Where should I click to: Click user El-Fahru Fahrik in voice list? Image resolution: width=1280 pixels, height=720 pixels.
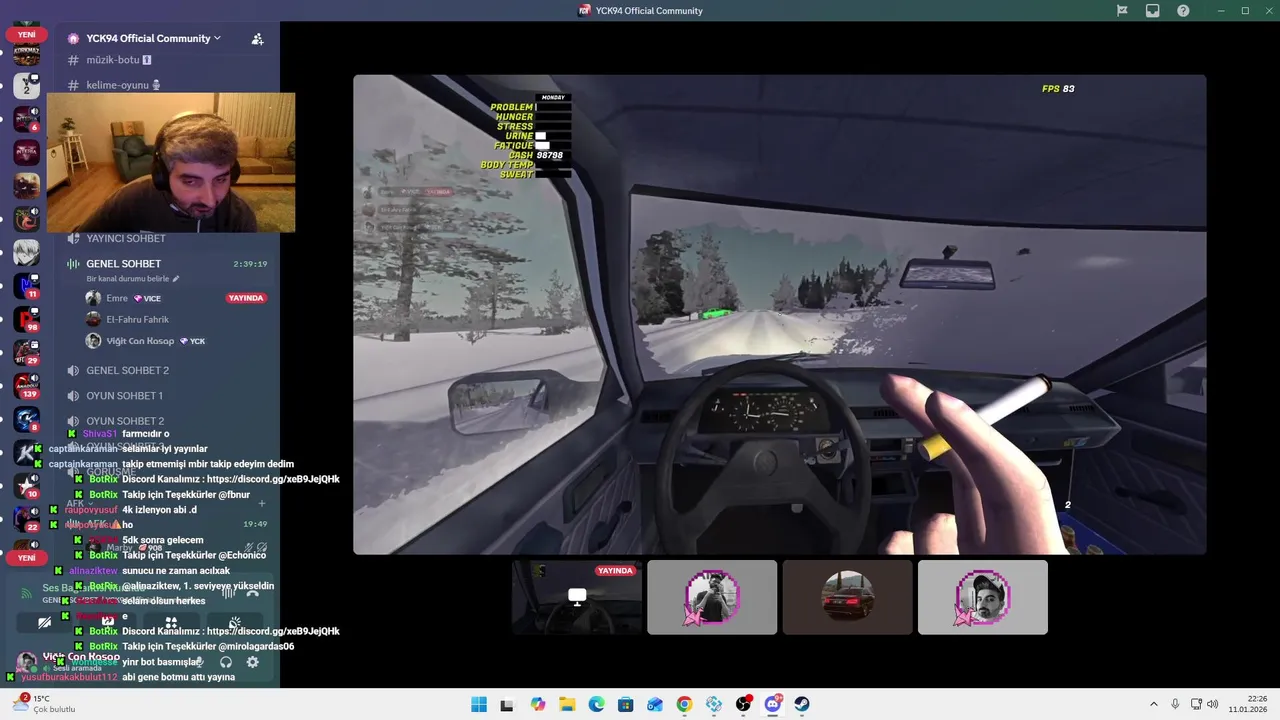[137, 319]
